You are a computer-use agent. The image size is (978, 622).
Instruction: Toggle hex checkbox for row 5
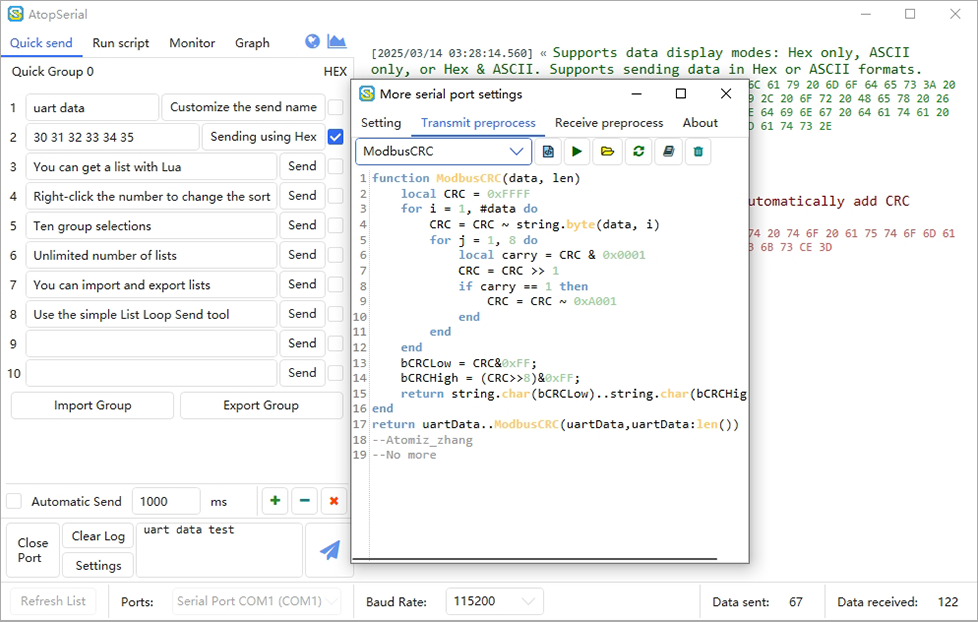click(336, 225)
